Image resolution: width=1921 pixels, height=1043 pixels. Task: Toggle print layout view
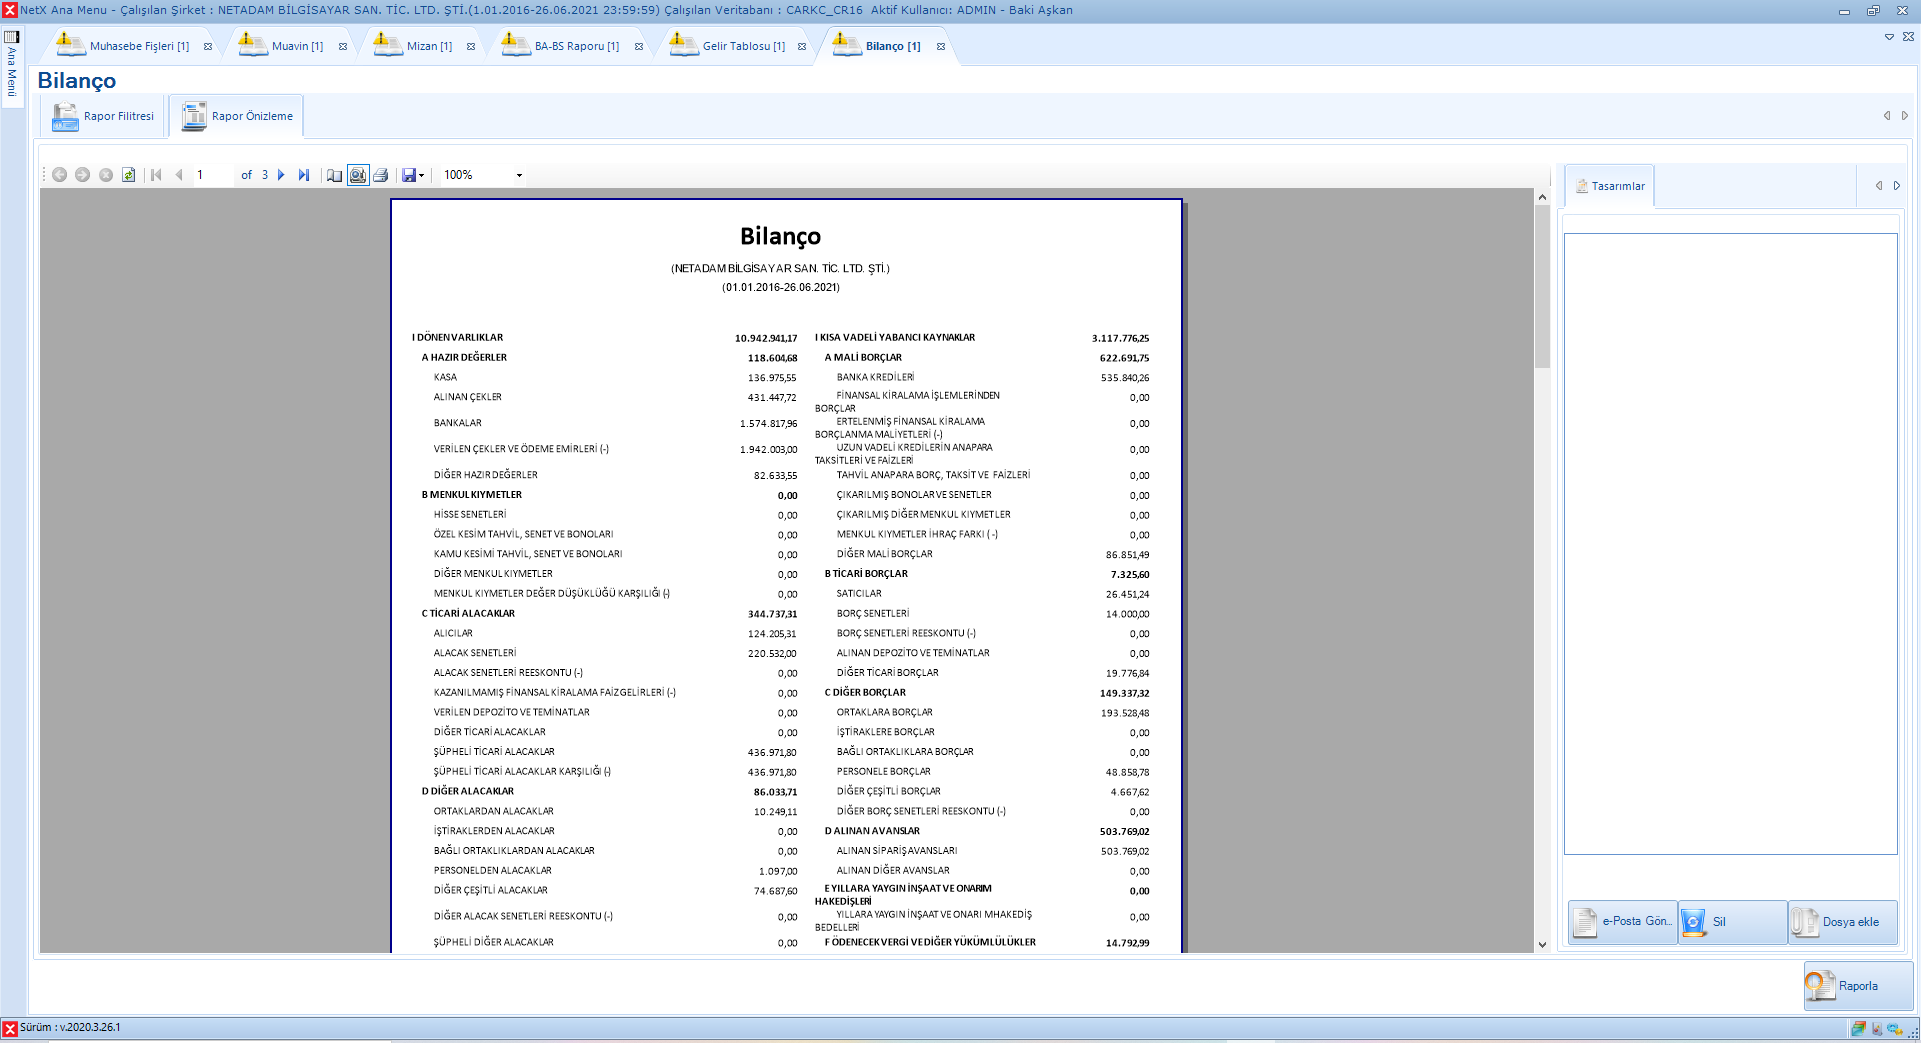[358, 175]
